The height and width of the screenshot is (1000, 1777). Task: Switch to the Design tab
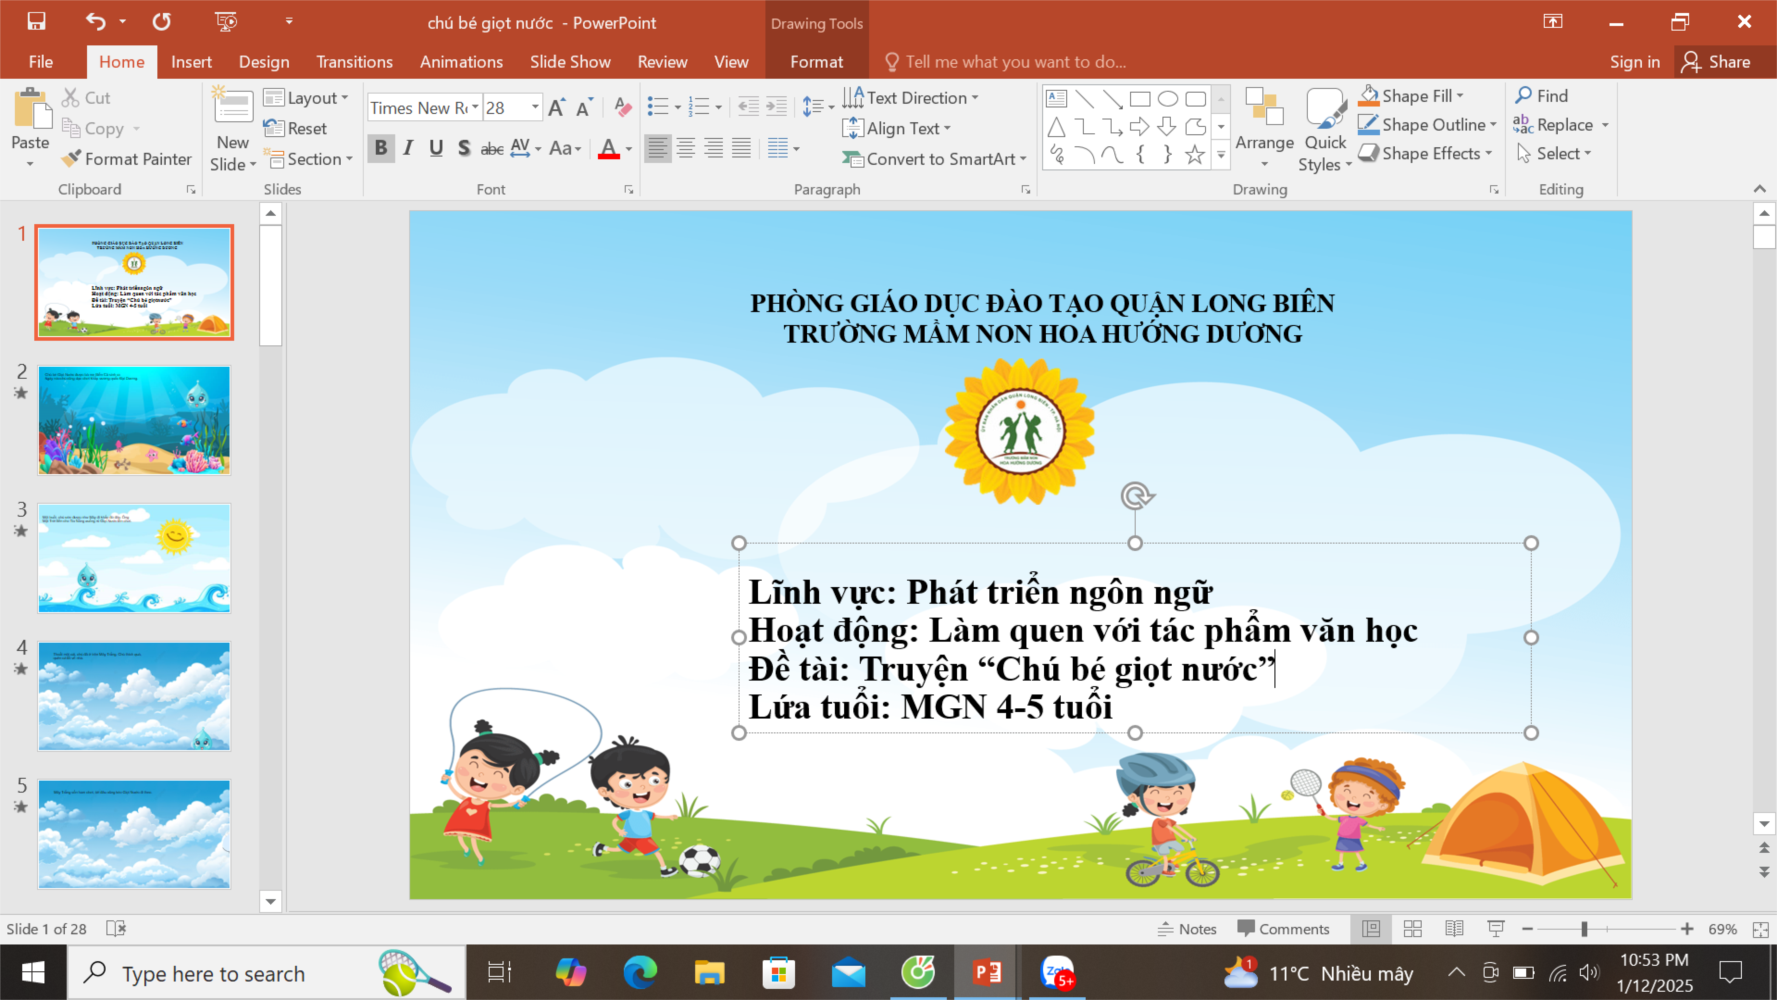tap(264, 62)
